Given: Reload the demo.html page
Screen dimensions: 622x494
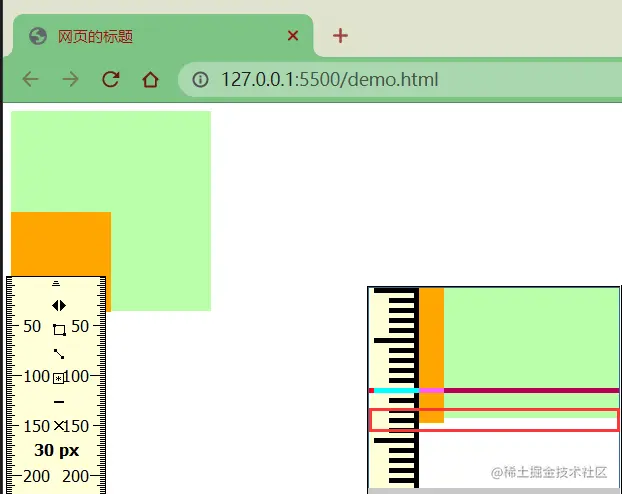Looking at the screenshot, I should click(x=111, y=79).
